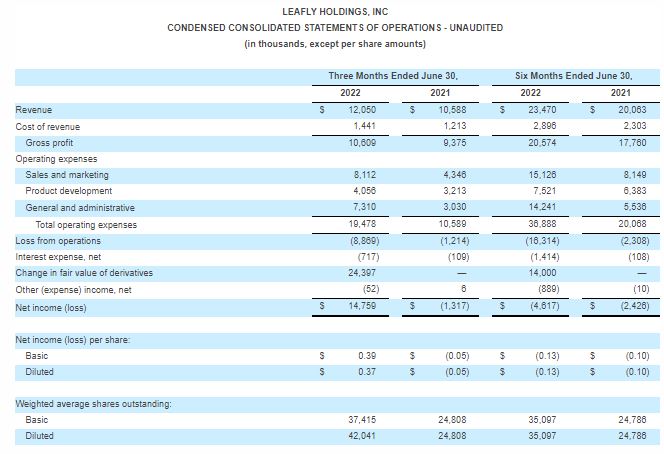The height and width of the screenshot is (454, 664).
Task: Select the Total operating expenses value 19,478
Action: [363, 224]
